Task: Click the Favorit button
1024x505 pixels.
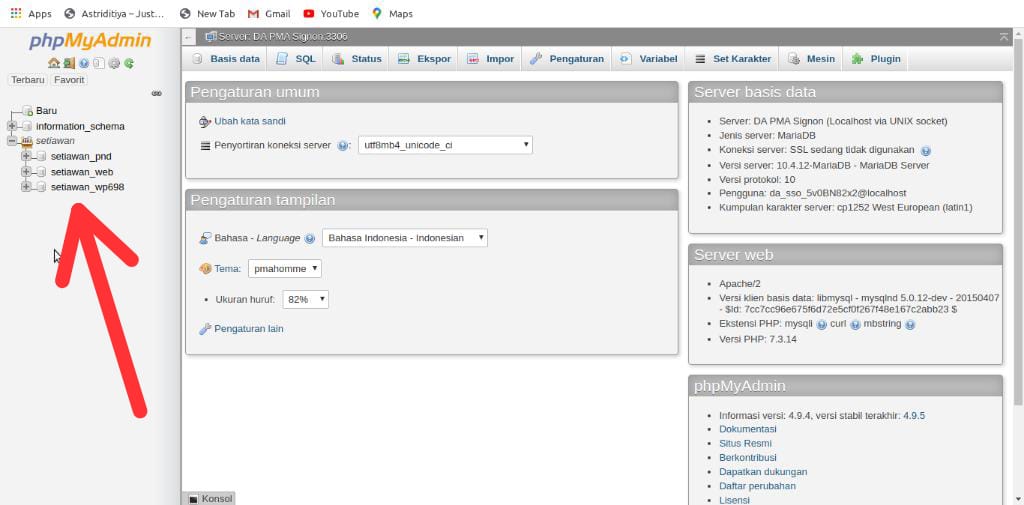Action: 69,80
